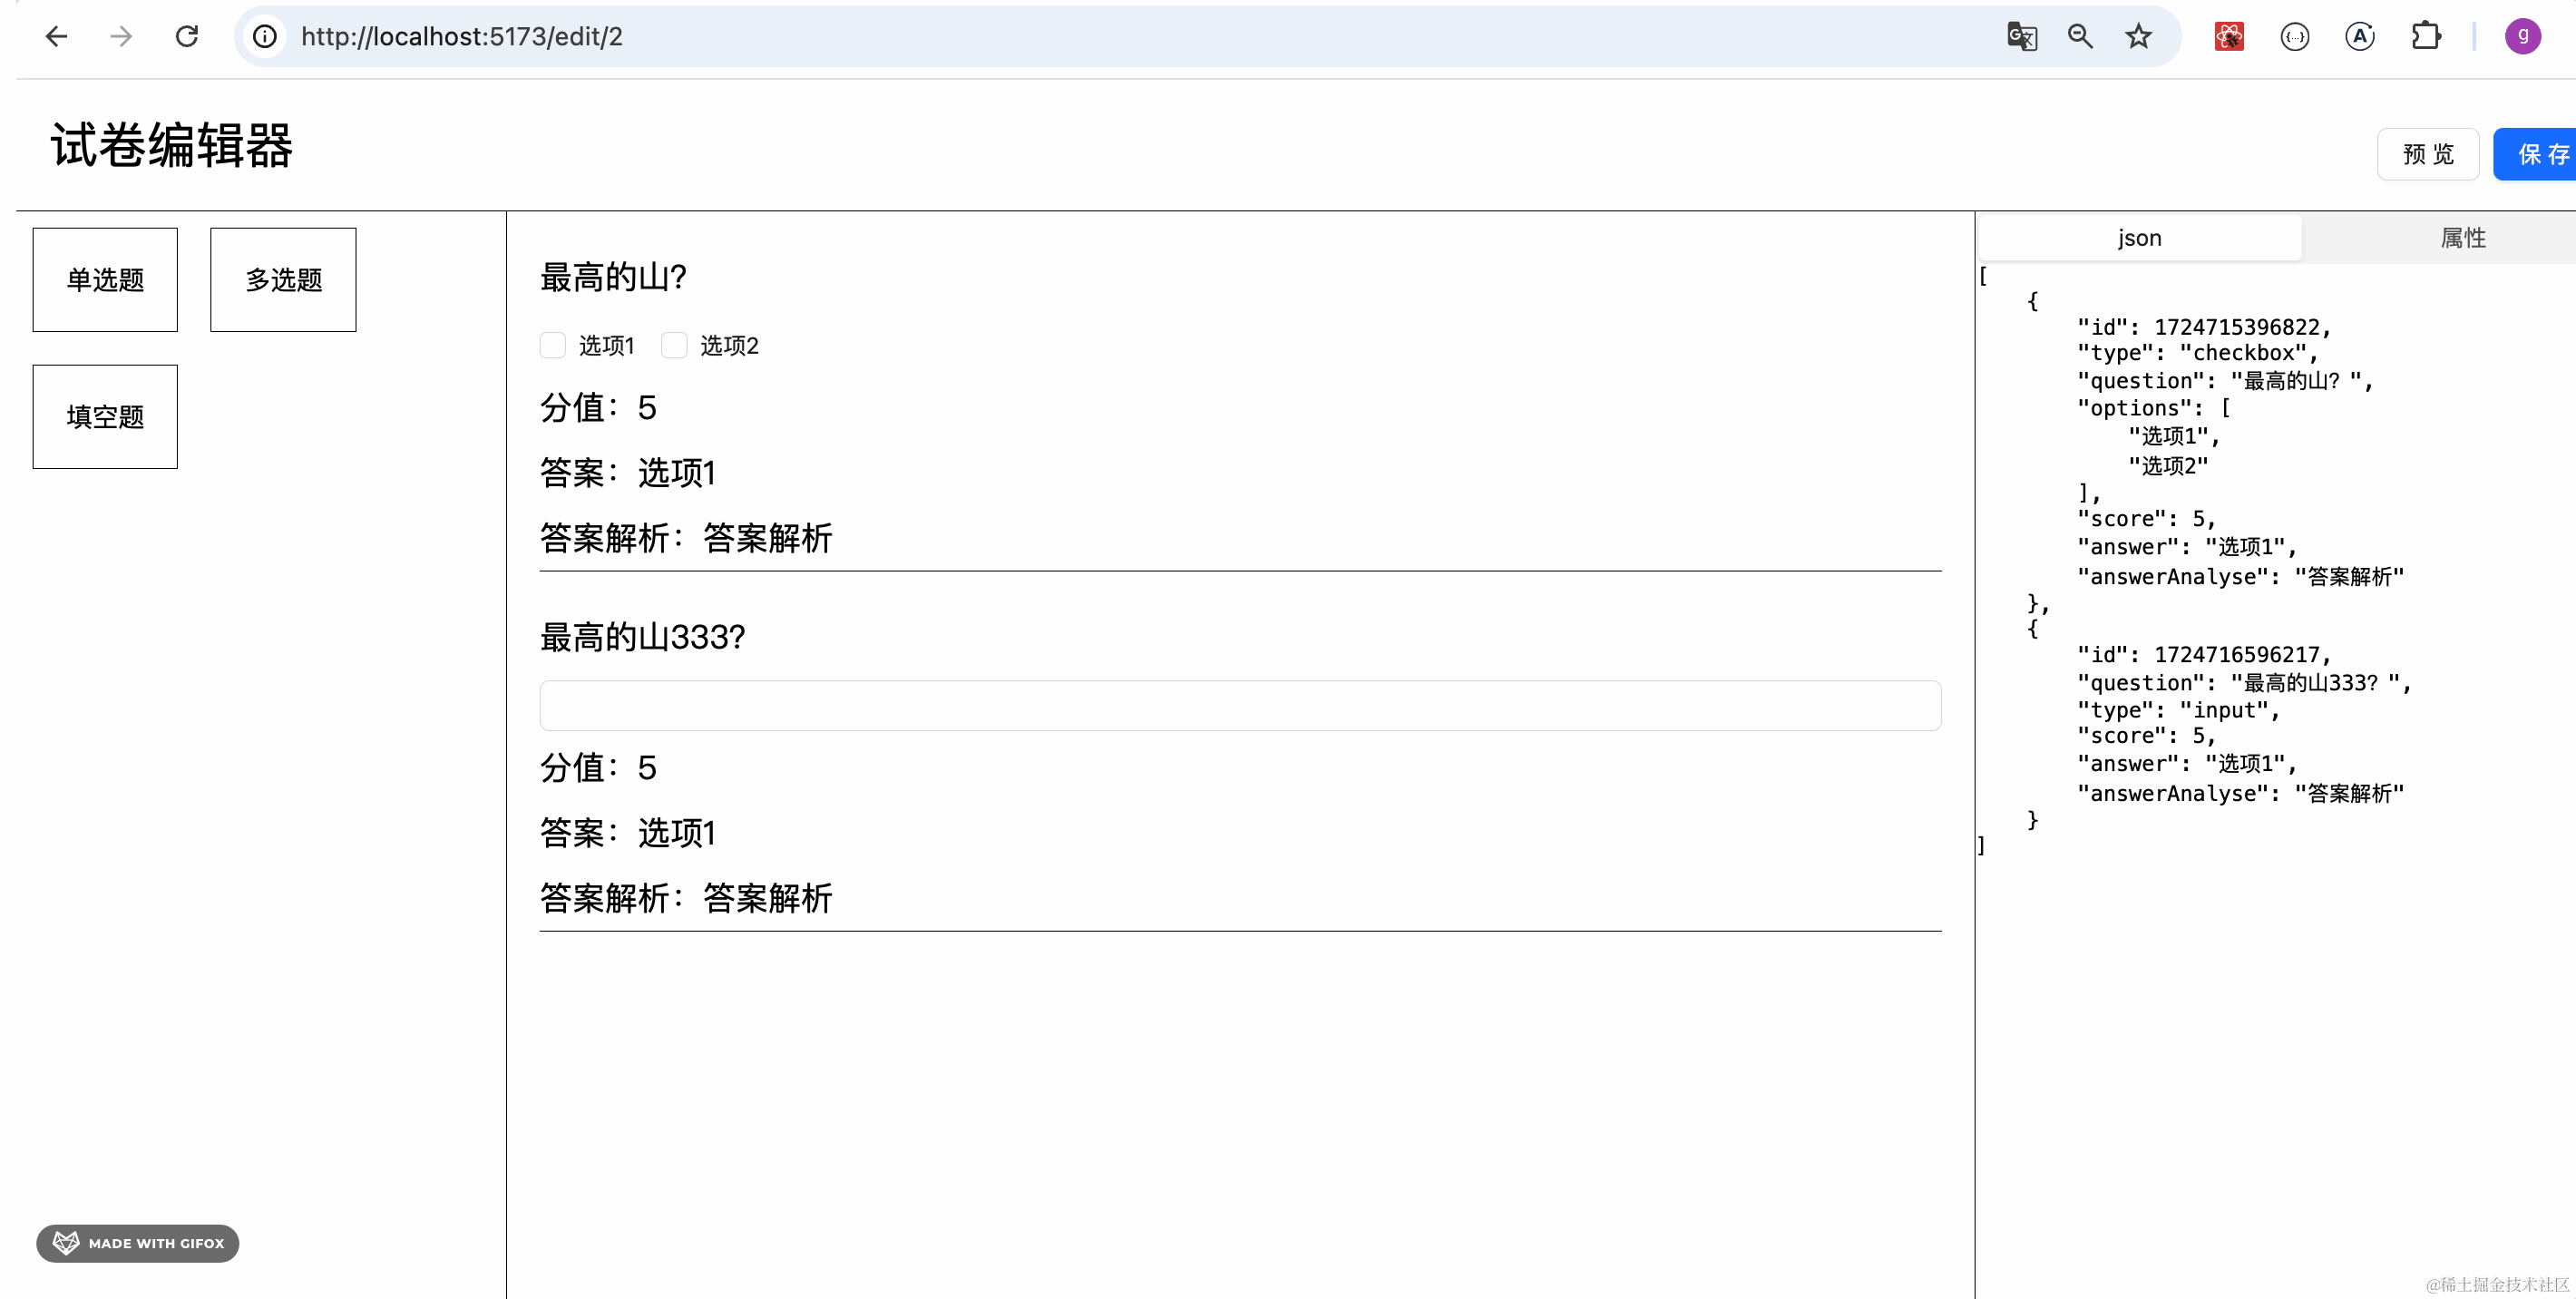Click the browser forward arrow
Image resolution: width=2576 pixels, height=1299 pixels.
tap(121, 37)
